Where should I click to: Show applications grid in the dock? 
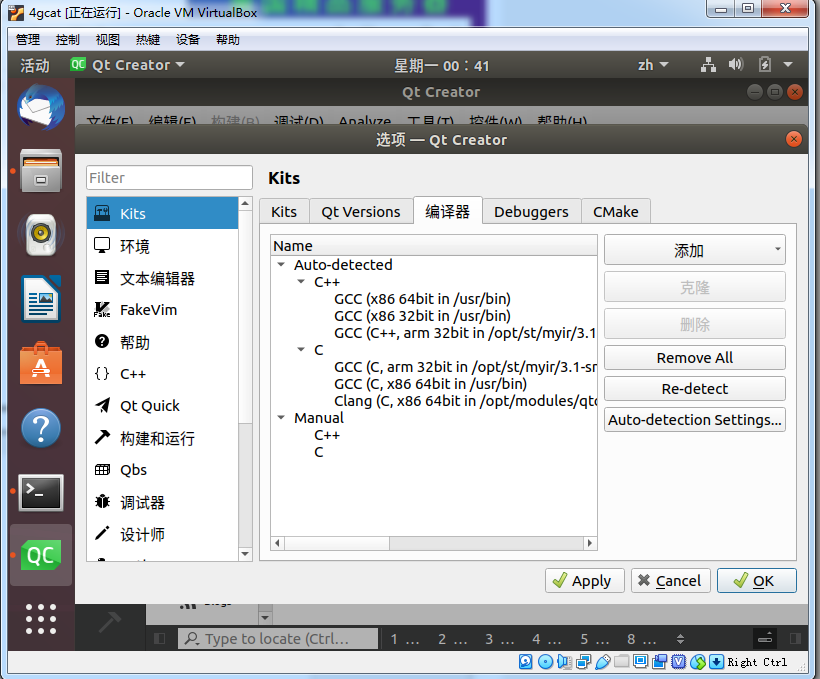click(x=41, y=619)
